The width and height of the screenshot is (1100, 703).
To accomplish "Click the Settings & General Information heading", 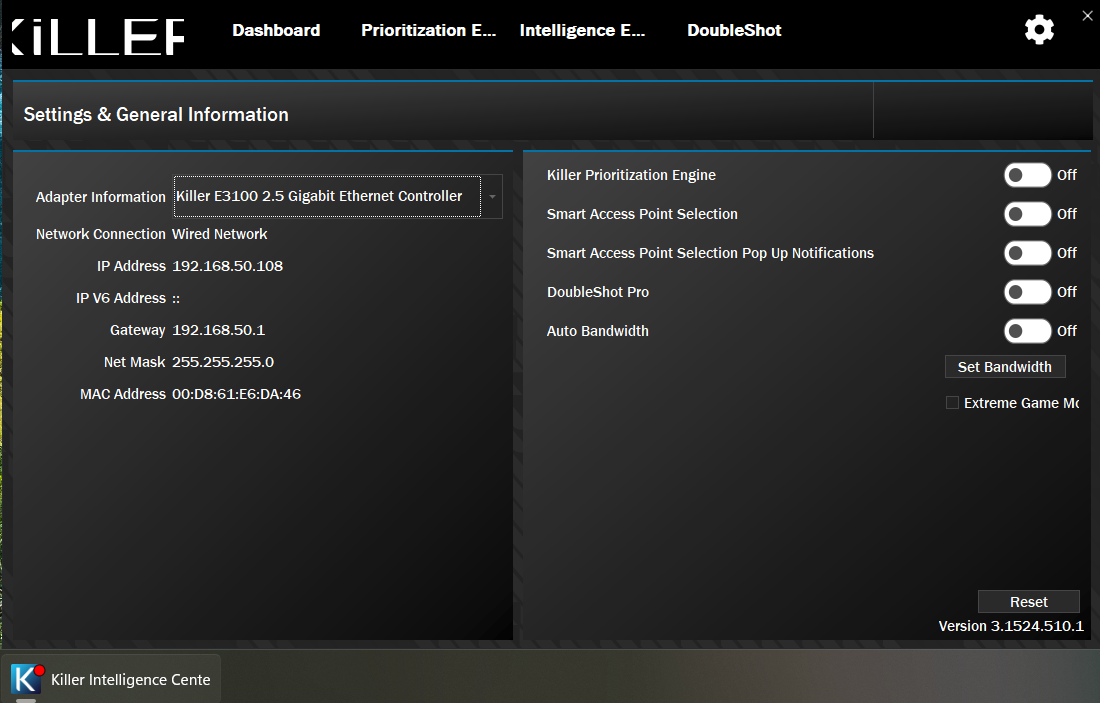I will point(156,114).
